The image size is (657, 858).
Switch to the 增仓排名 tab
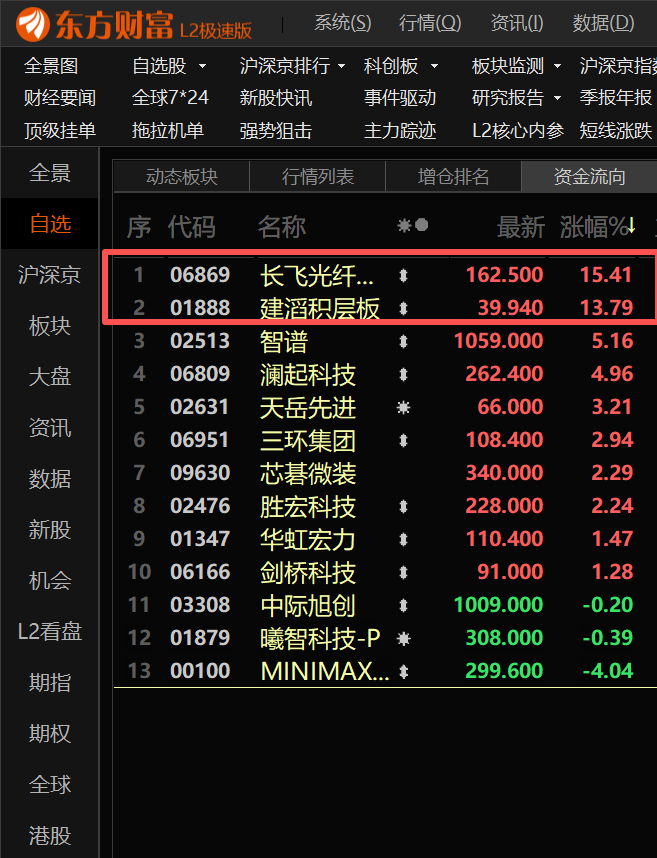coord(453,176)
